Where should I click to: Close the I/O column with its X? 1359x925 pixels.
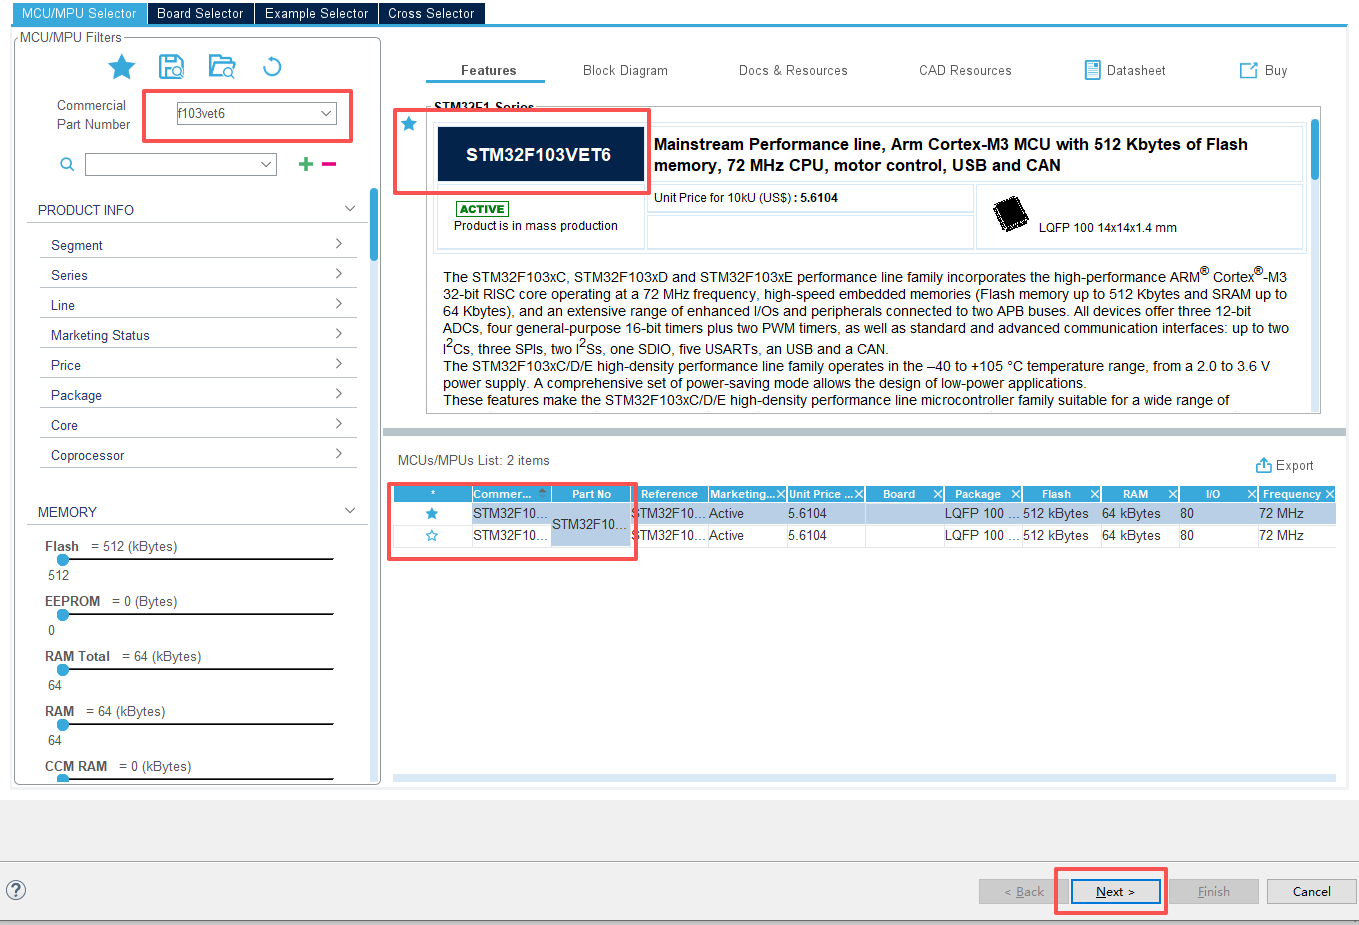(1252, 494)
